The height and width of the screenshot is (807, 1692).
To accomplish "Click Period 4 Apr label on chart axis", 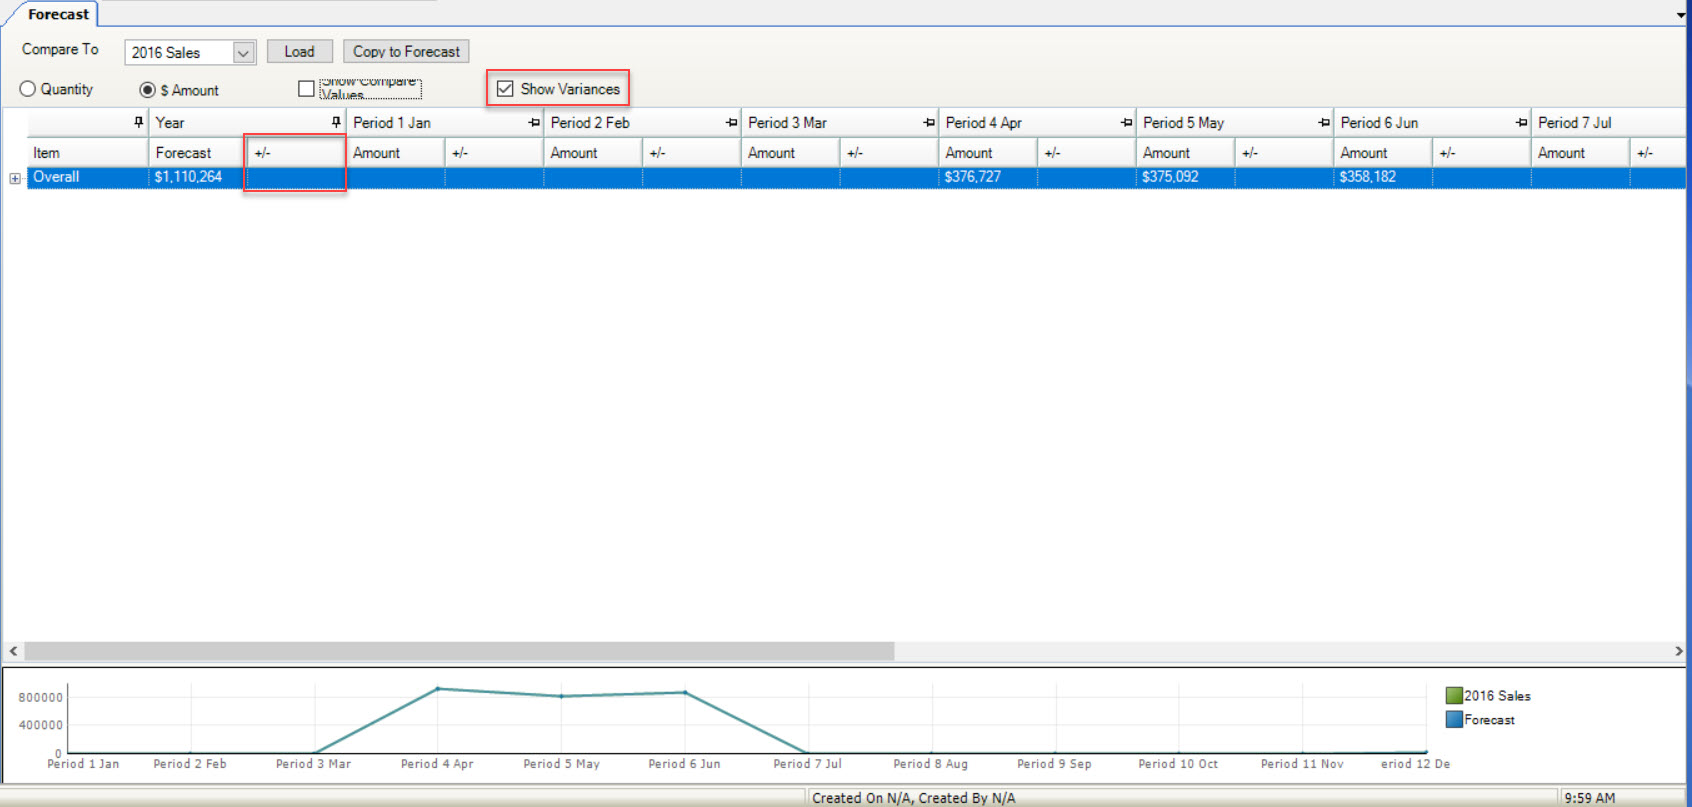I will 437,763.
